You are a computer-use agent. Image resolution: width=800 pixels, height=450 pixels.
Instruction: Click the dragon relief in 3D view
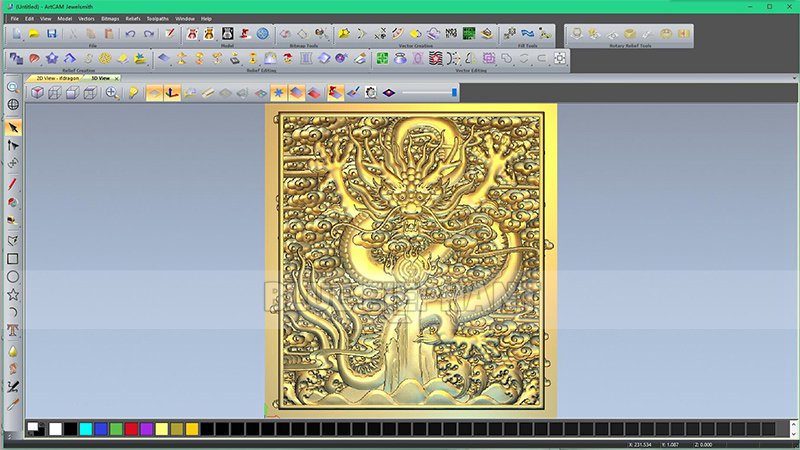tap(411, 260)
